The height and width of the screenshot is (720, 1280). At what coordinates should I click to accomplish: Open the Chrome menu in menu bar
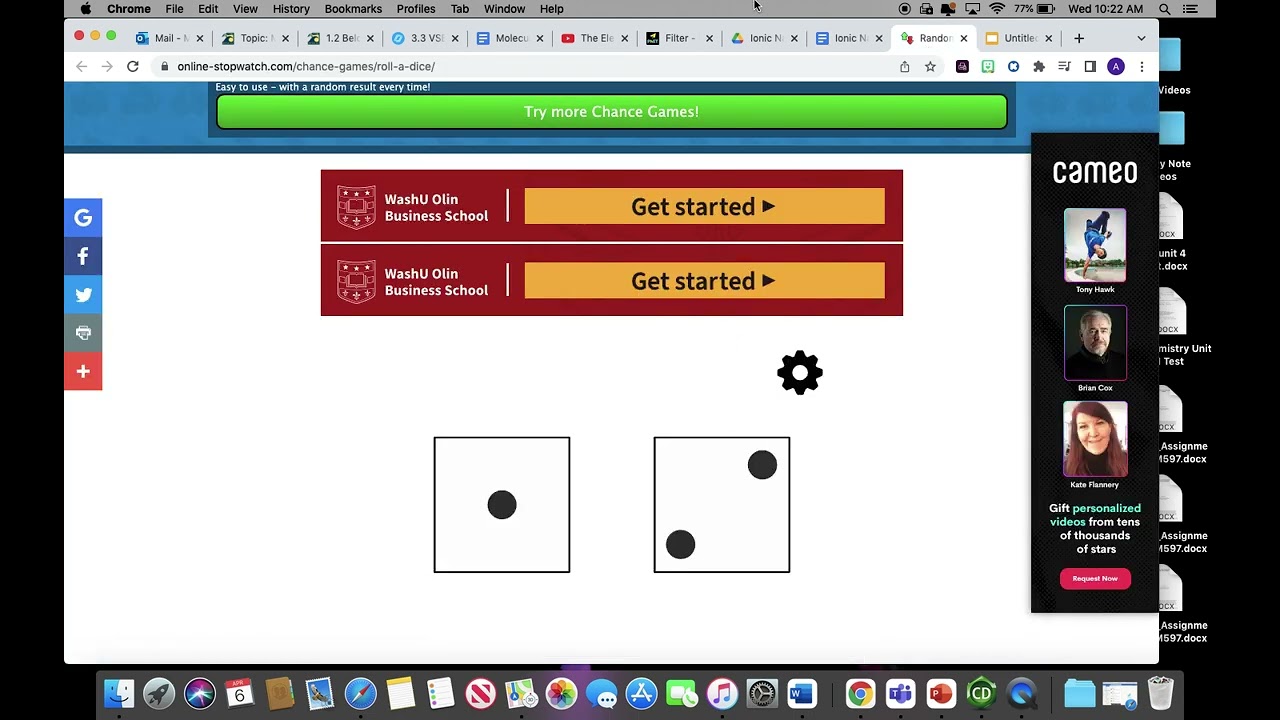coord(129,9)
